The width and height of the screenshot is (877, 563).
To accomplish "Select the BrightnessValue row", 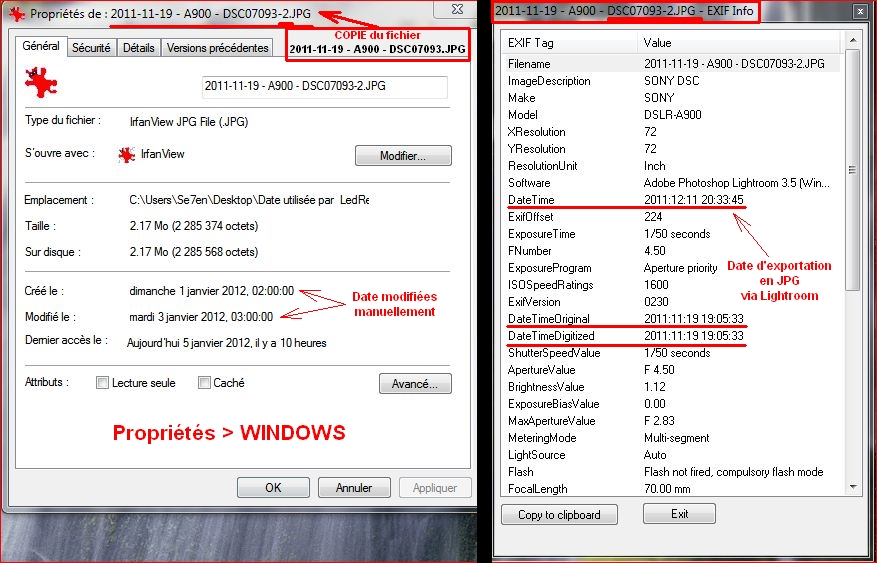I will coord(671,387).
